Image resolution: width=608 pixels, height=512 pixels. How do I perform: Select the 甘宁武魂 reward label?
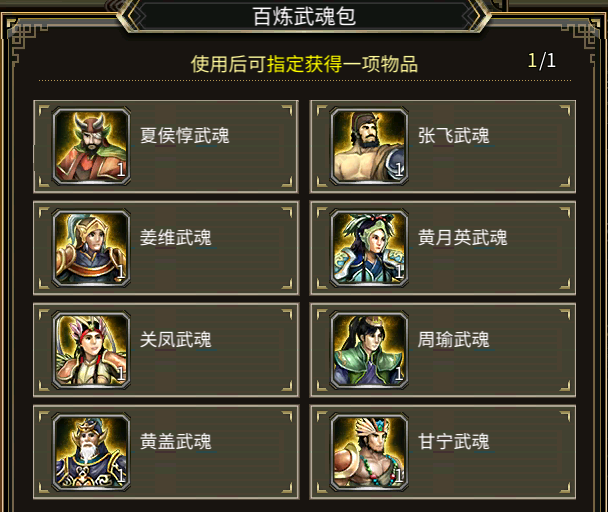coord(454,441)
